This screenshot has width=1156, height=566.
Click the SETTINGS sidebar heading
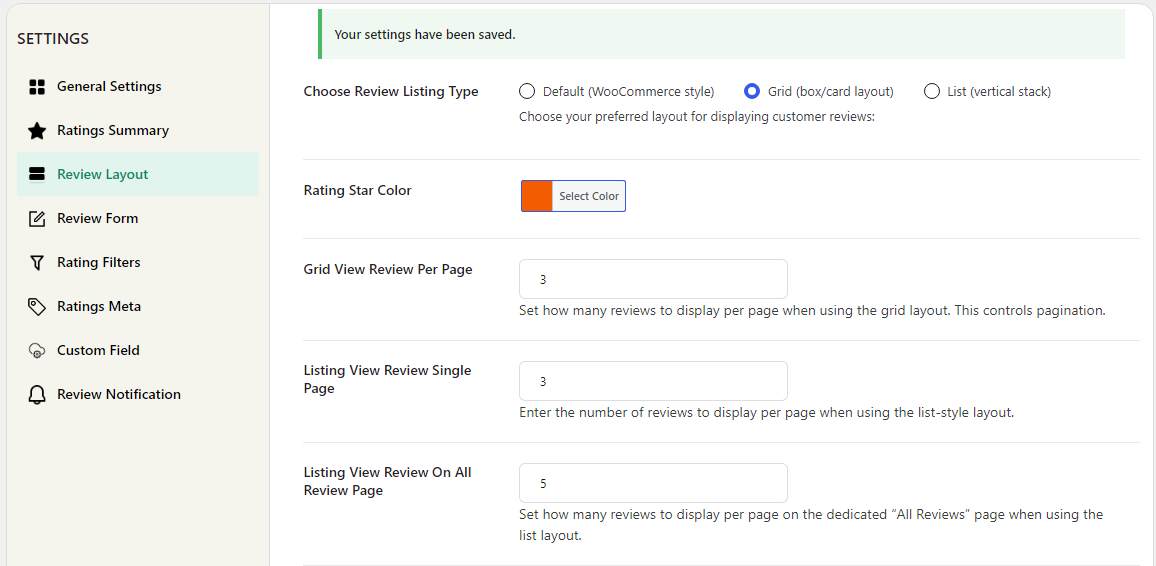(x=53, y=39)
